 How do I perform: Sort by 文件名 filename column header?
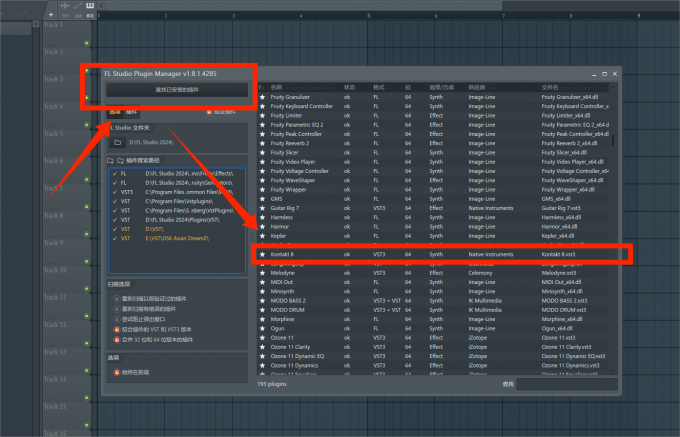pos(550,88)
